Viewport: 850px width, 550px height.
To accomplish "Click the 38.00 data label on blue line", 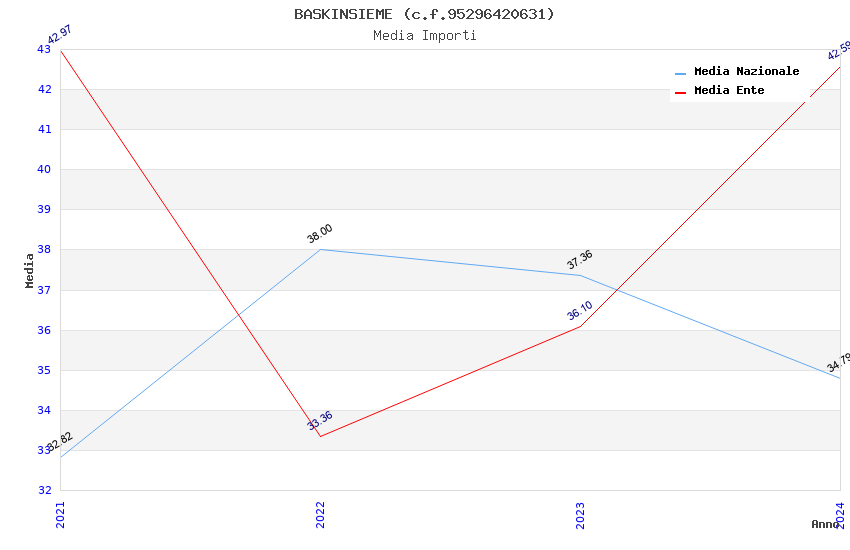I will pos(320,235).
